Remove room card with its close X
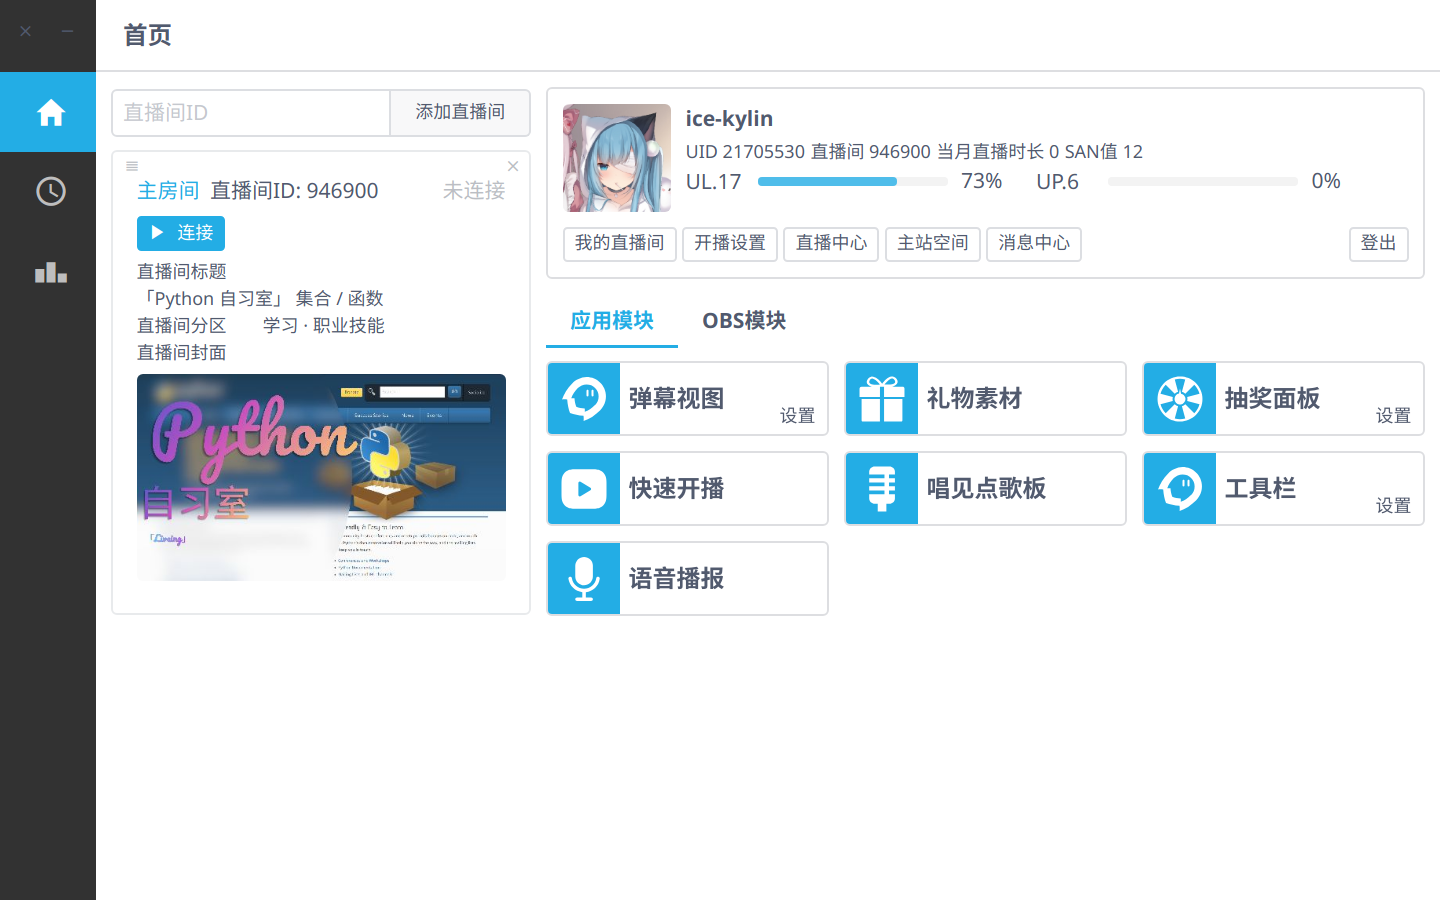1440x900 pixels. (x=513, y=166)
